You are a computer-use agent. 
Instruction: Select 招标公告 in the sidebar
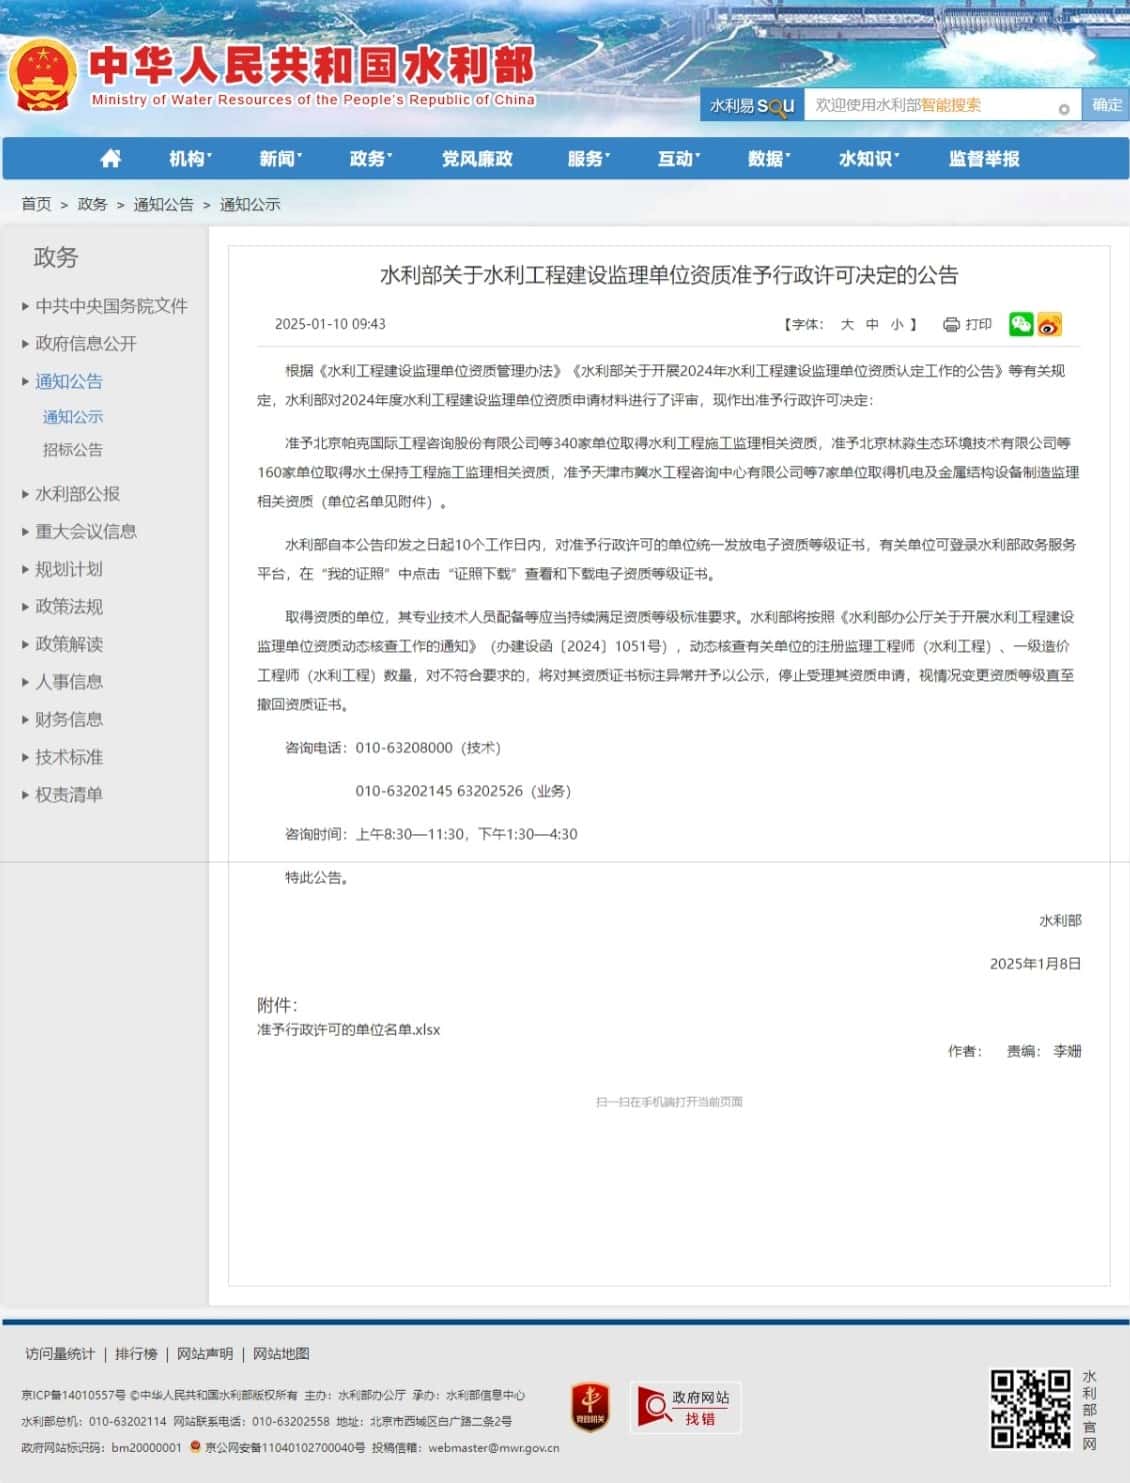(x=72, y=450)
